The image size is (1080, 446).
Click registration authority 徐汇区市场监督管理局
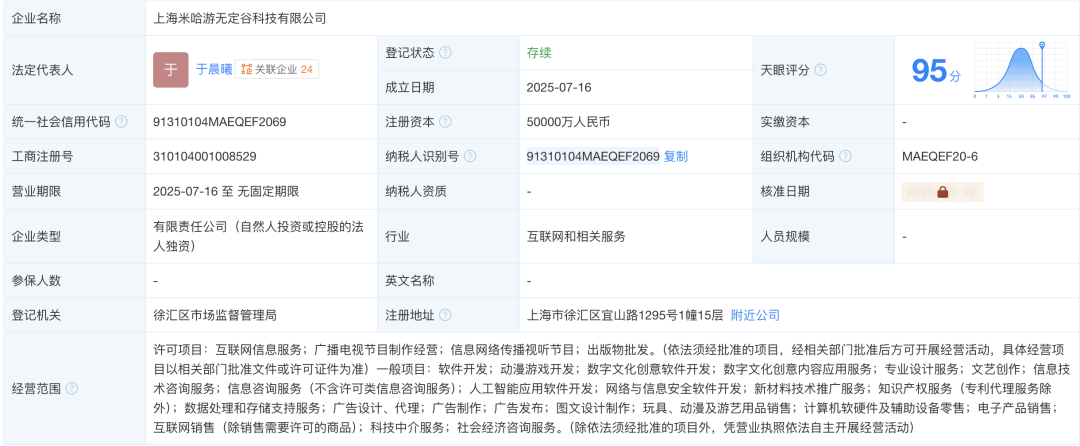tap(215, 315)
